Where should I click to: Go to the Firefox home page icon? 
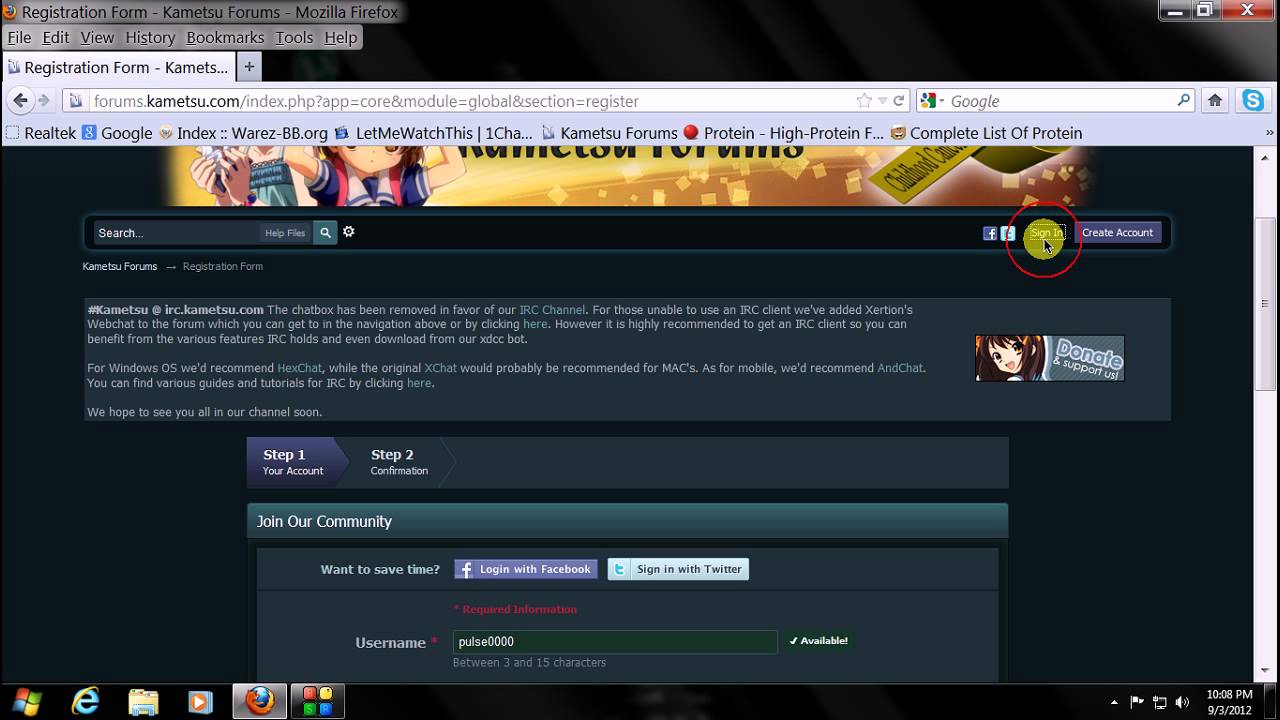pos(1215,100)
